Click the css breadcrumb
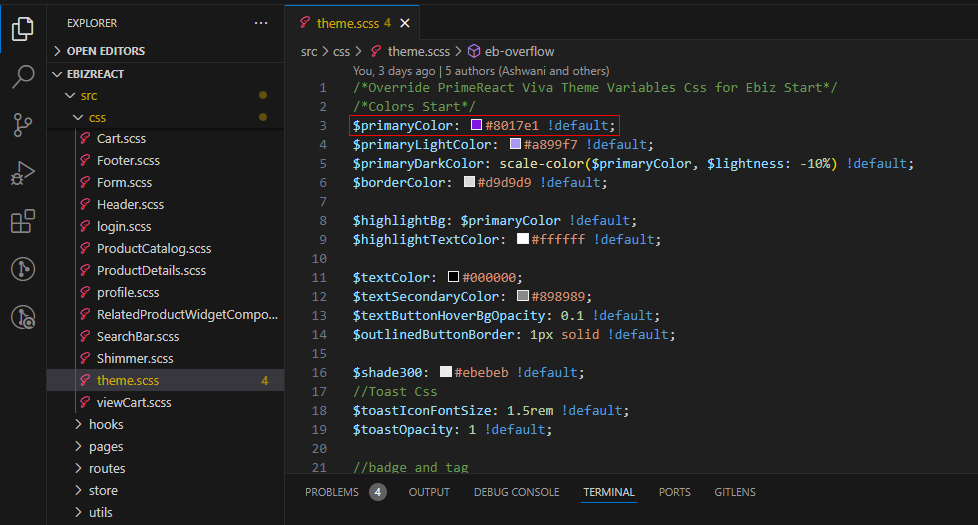 point(341,51)
